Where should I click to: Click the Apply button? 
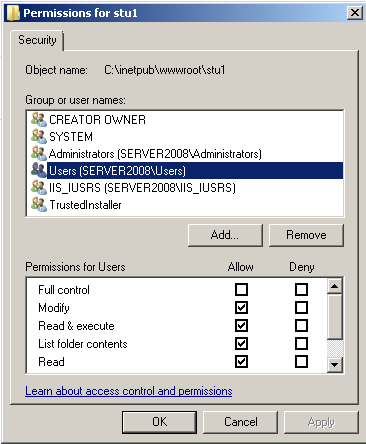pos(321,422)
